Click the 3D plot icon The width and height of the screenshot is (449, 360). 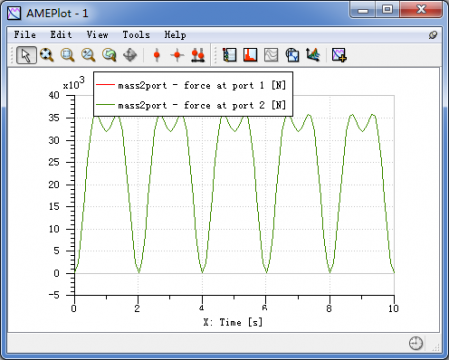click(x=313, y=55)
